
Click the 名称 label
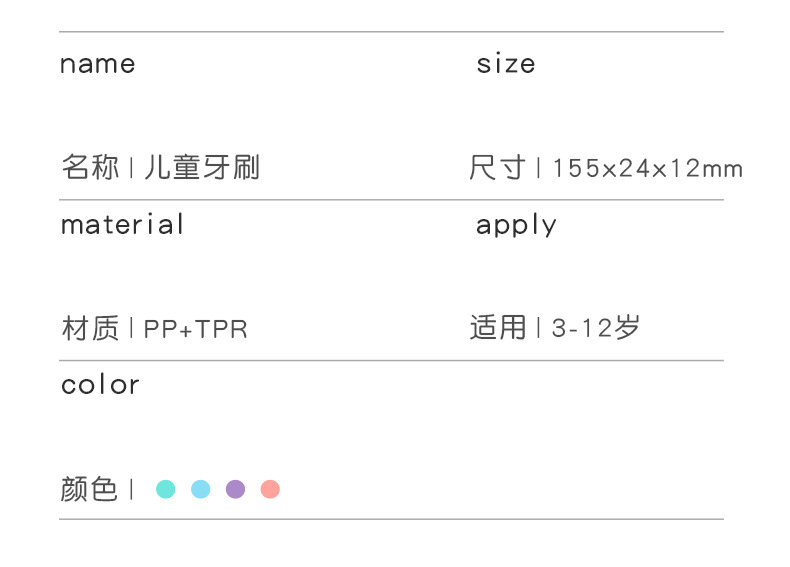90,167
